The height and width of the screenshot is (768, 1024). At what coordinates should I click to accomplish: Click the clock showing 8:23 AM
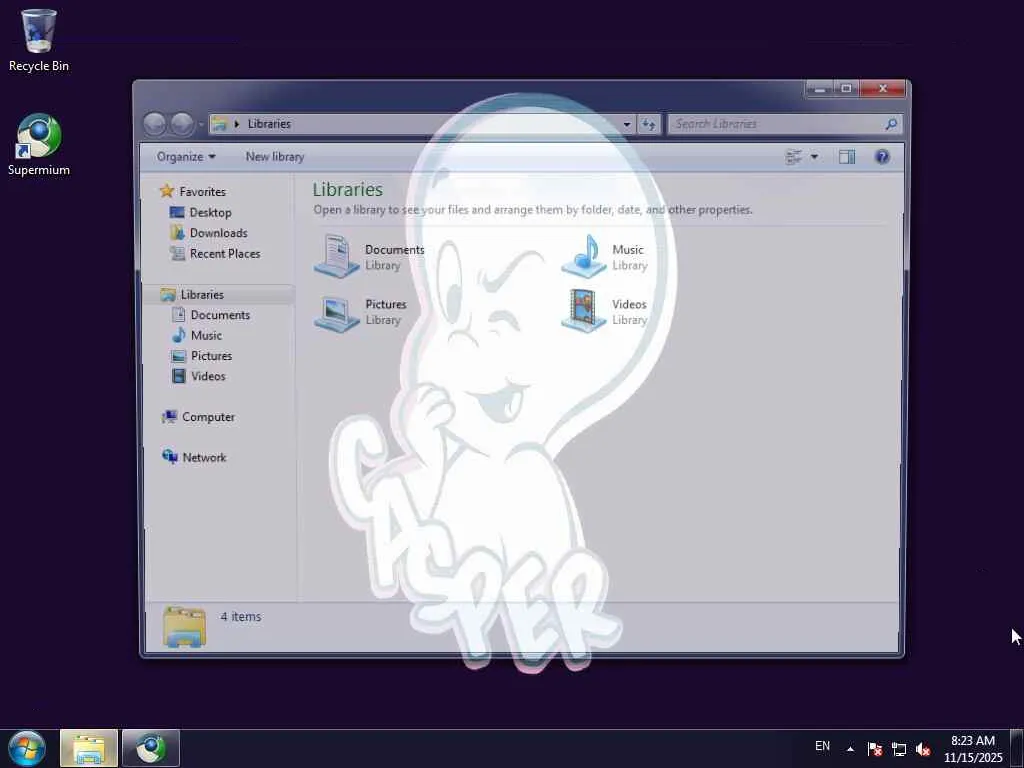tap(973, 749)
